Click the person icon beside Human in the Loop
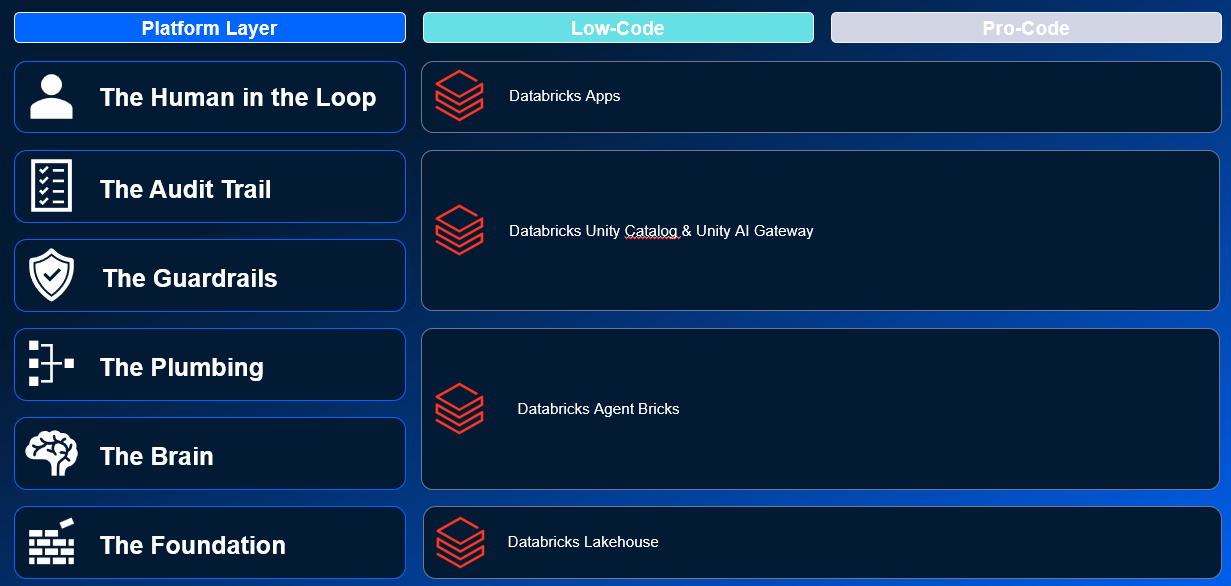Screen dimensions: 1231x586 coord(51,97)
